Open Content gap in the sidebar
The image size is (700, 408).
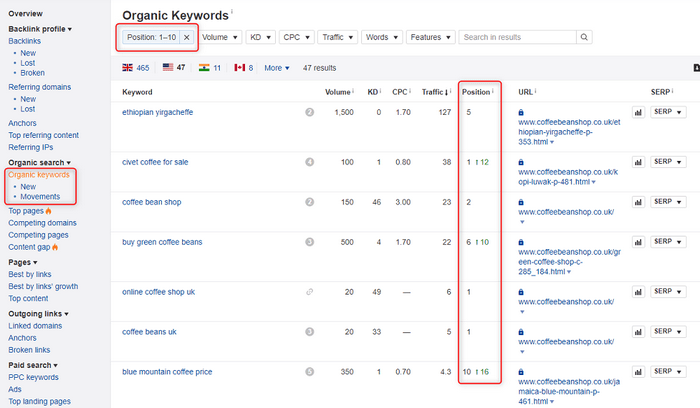29,247
